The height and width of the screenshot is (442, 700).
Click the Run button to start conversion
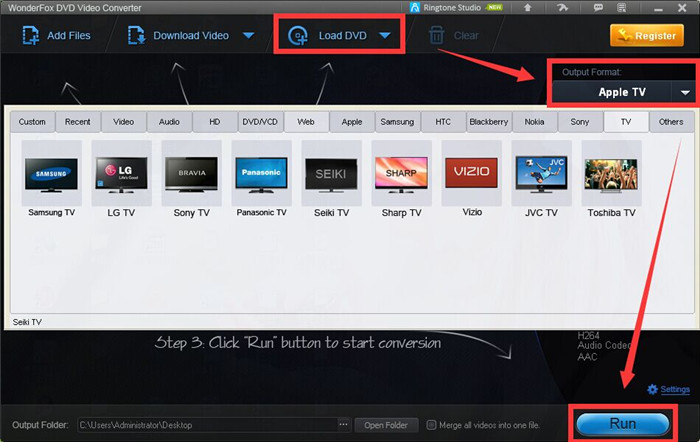[x=623, y=423]
